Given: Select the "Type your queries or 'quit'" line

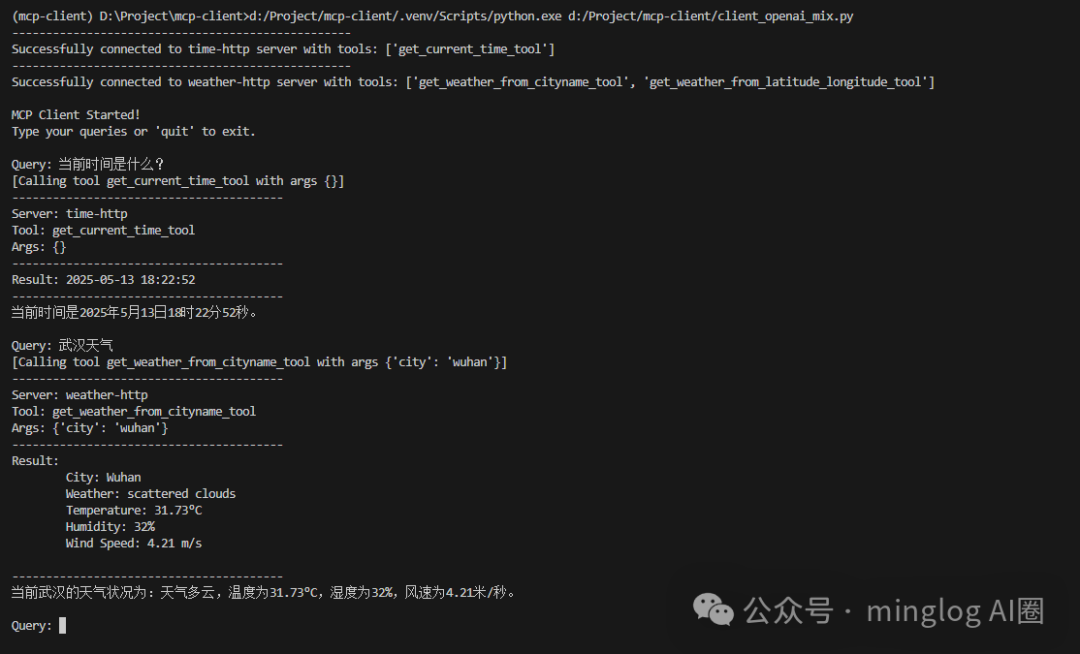Looking at the screenshot, I should pos(134,131).
